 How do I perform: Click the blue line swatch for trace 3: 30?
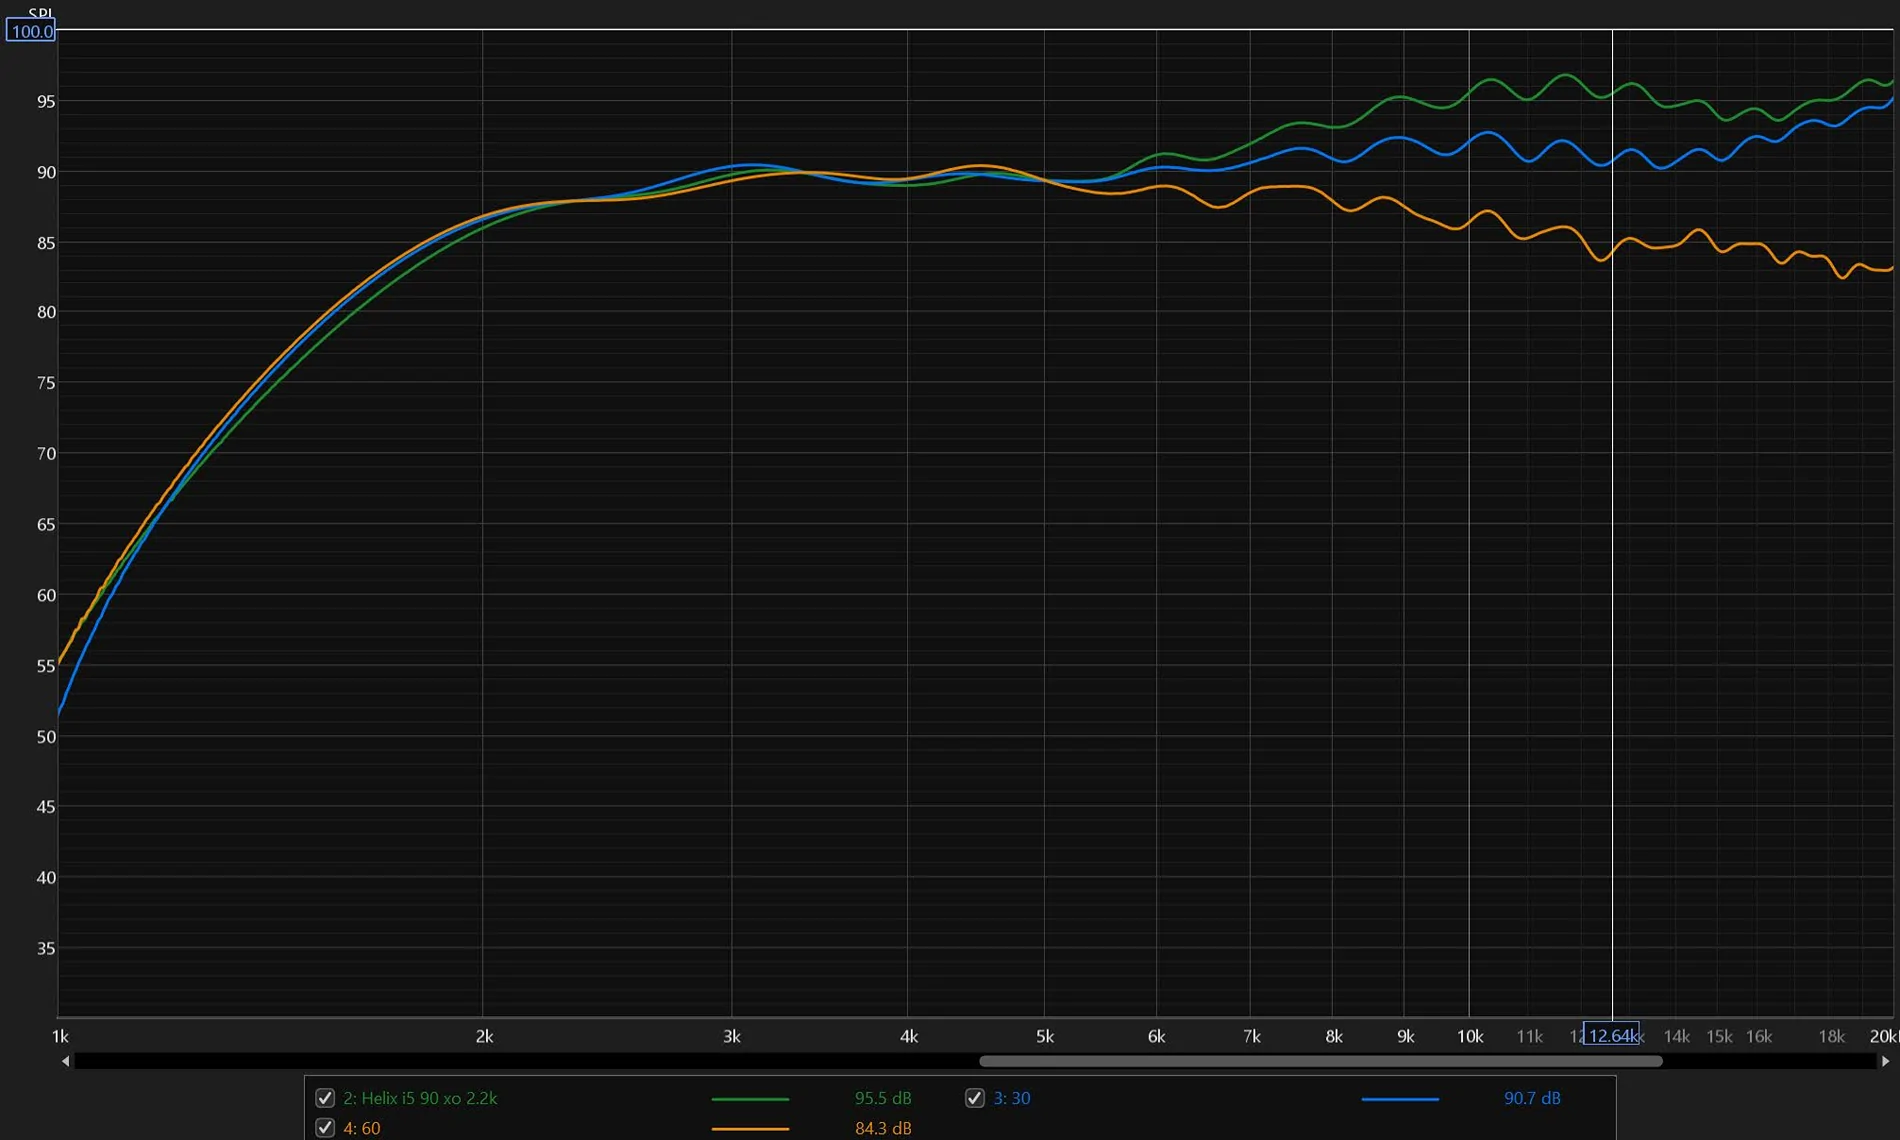pyautogui.click(x=1400, y=1099)
